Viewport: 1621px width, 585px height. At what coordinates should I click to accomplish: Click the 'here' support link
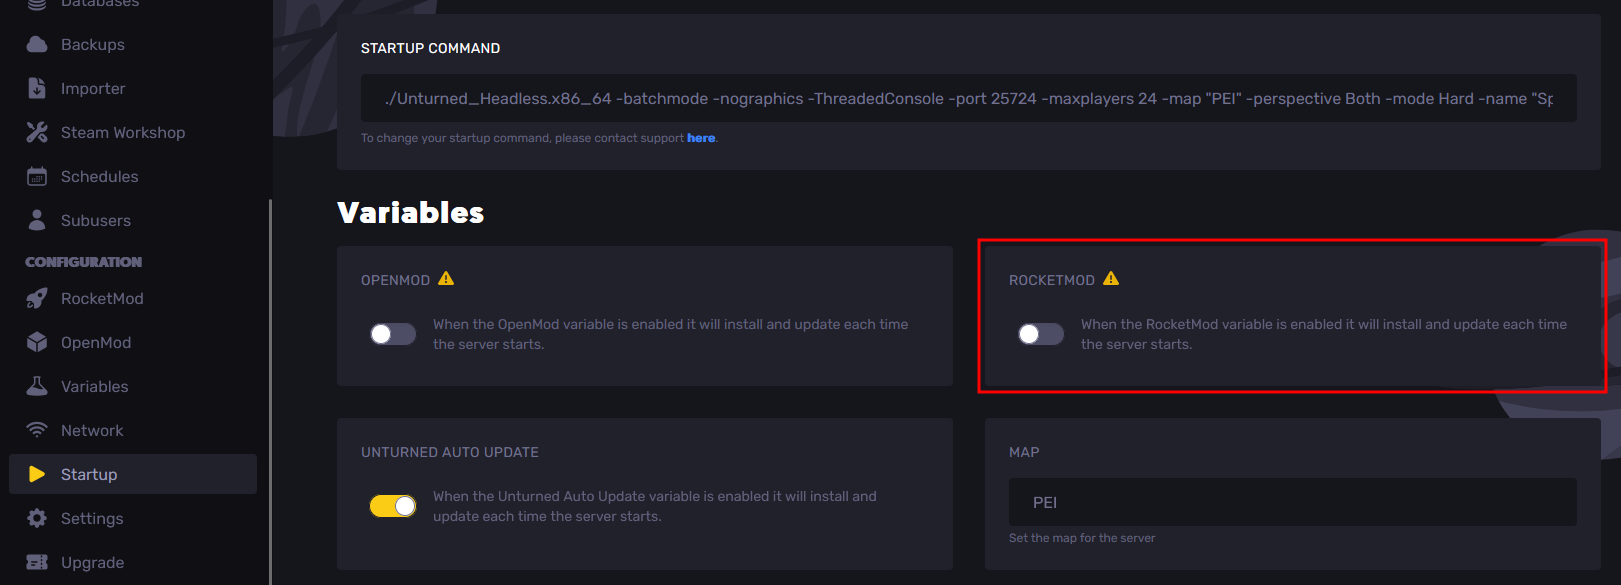pos(701,138)
